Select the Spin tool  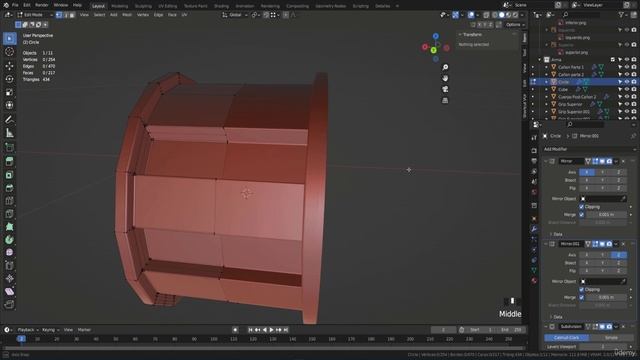point(9,240)
